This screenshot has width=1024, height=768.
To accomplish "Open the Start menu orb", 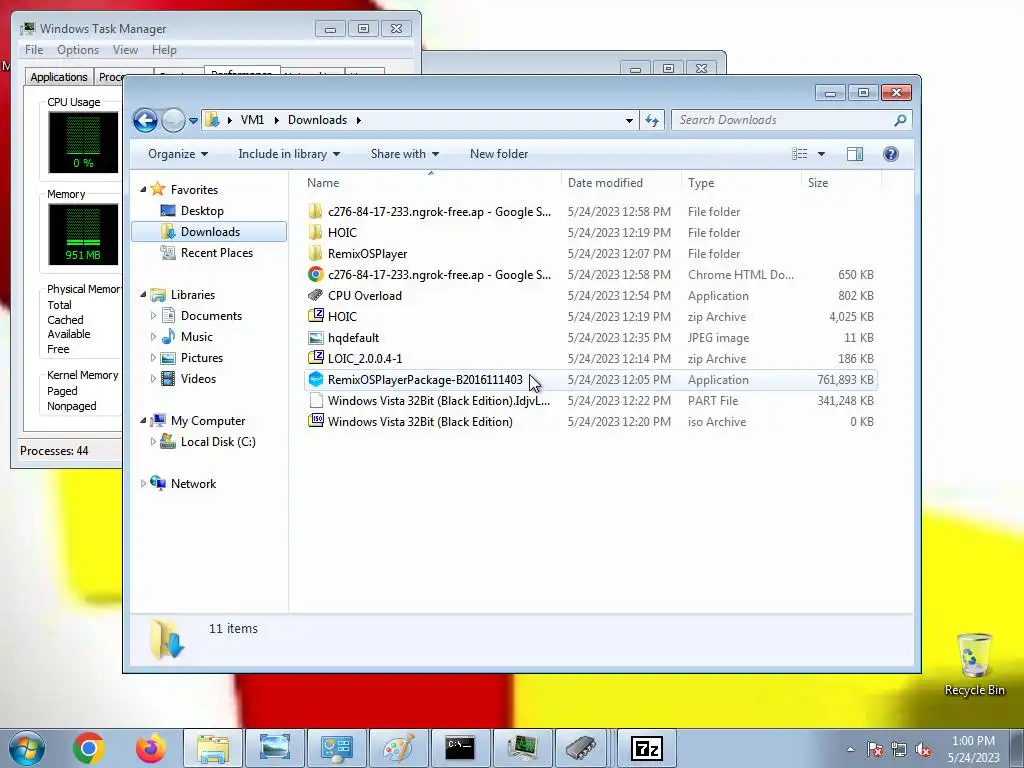I will [x=26, y=748].
